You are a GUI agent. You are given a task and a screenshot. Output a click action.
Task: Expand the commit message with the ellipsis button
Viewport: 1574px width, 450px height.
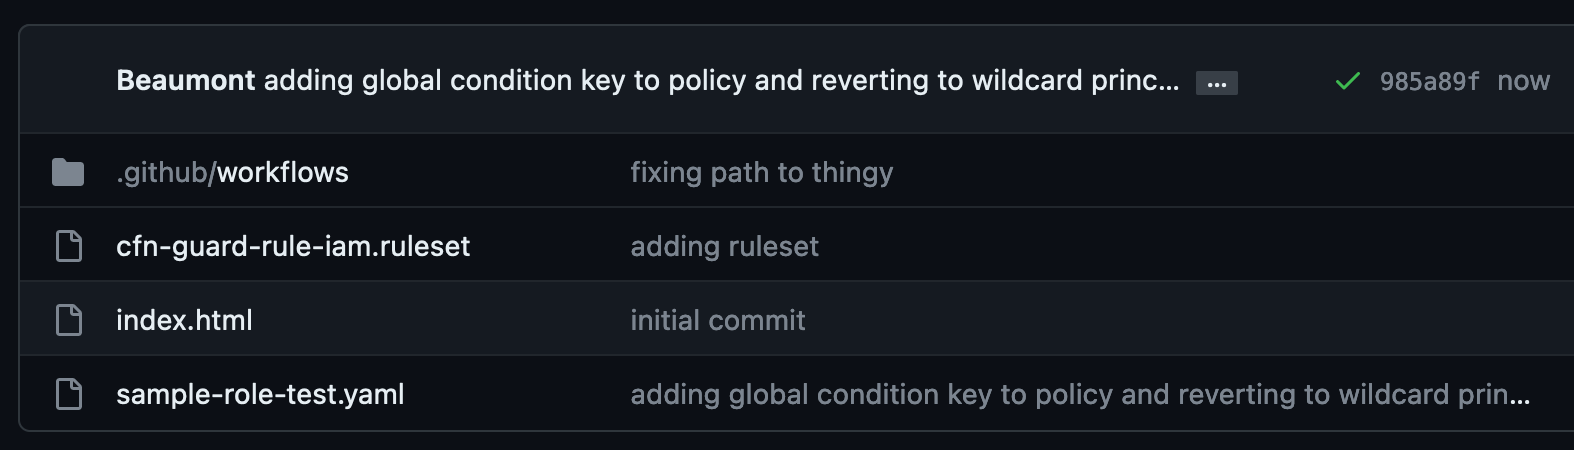point(1216,83)
